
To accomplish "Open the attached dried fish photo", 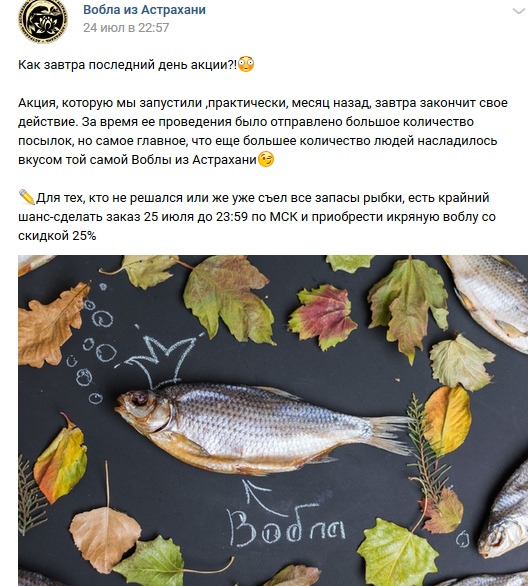I will 273,420.
